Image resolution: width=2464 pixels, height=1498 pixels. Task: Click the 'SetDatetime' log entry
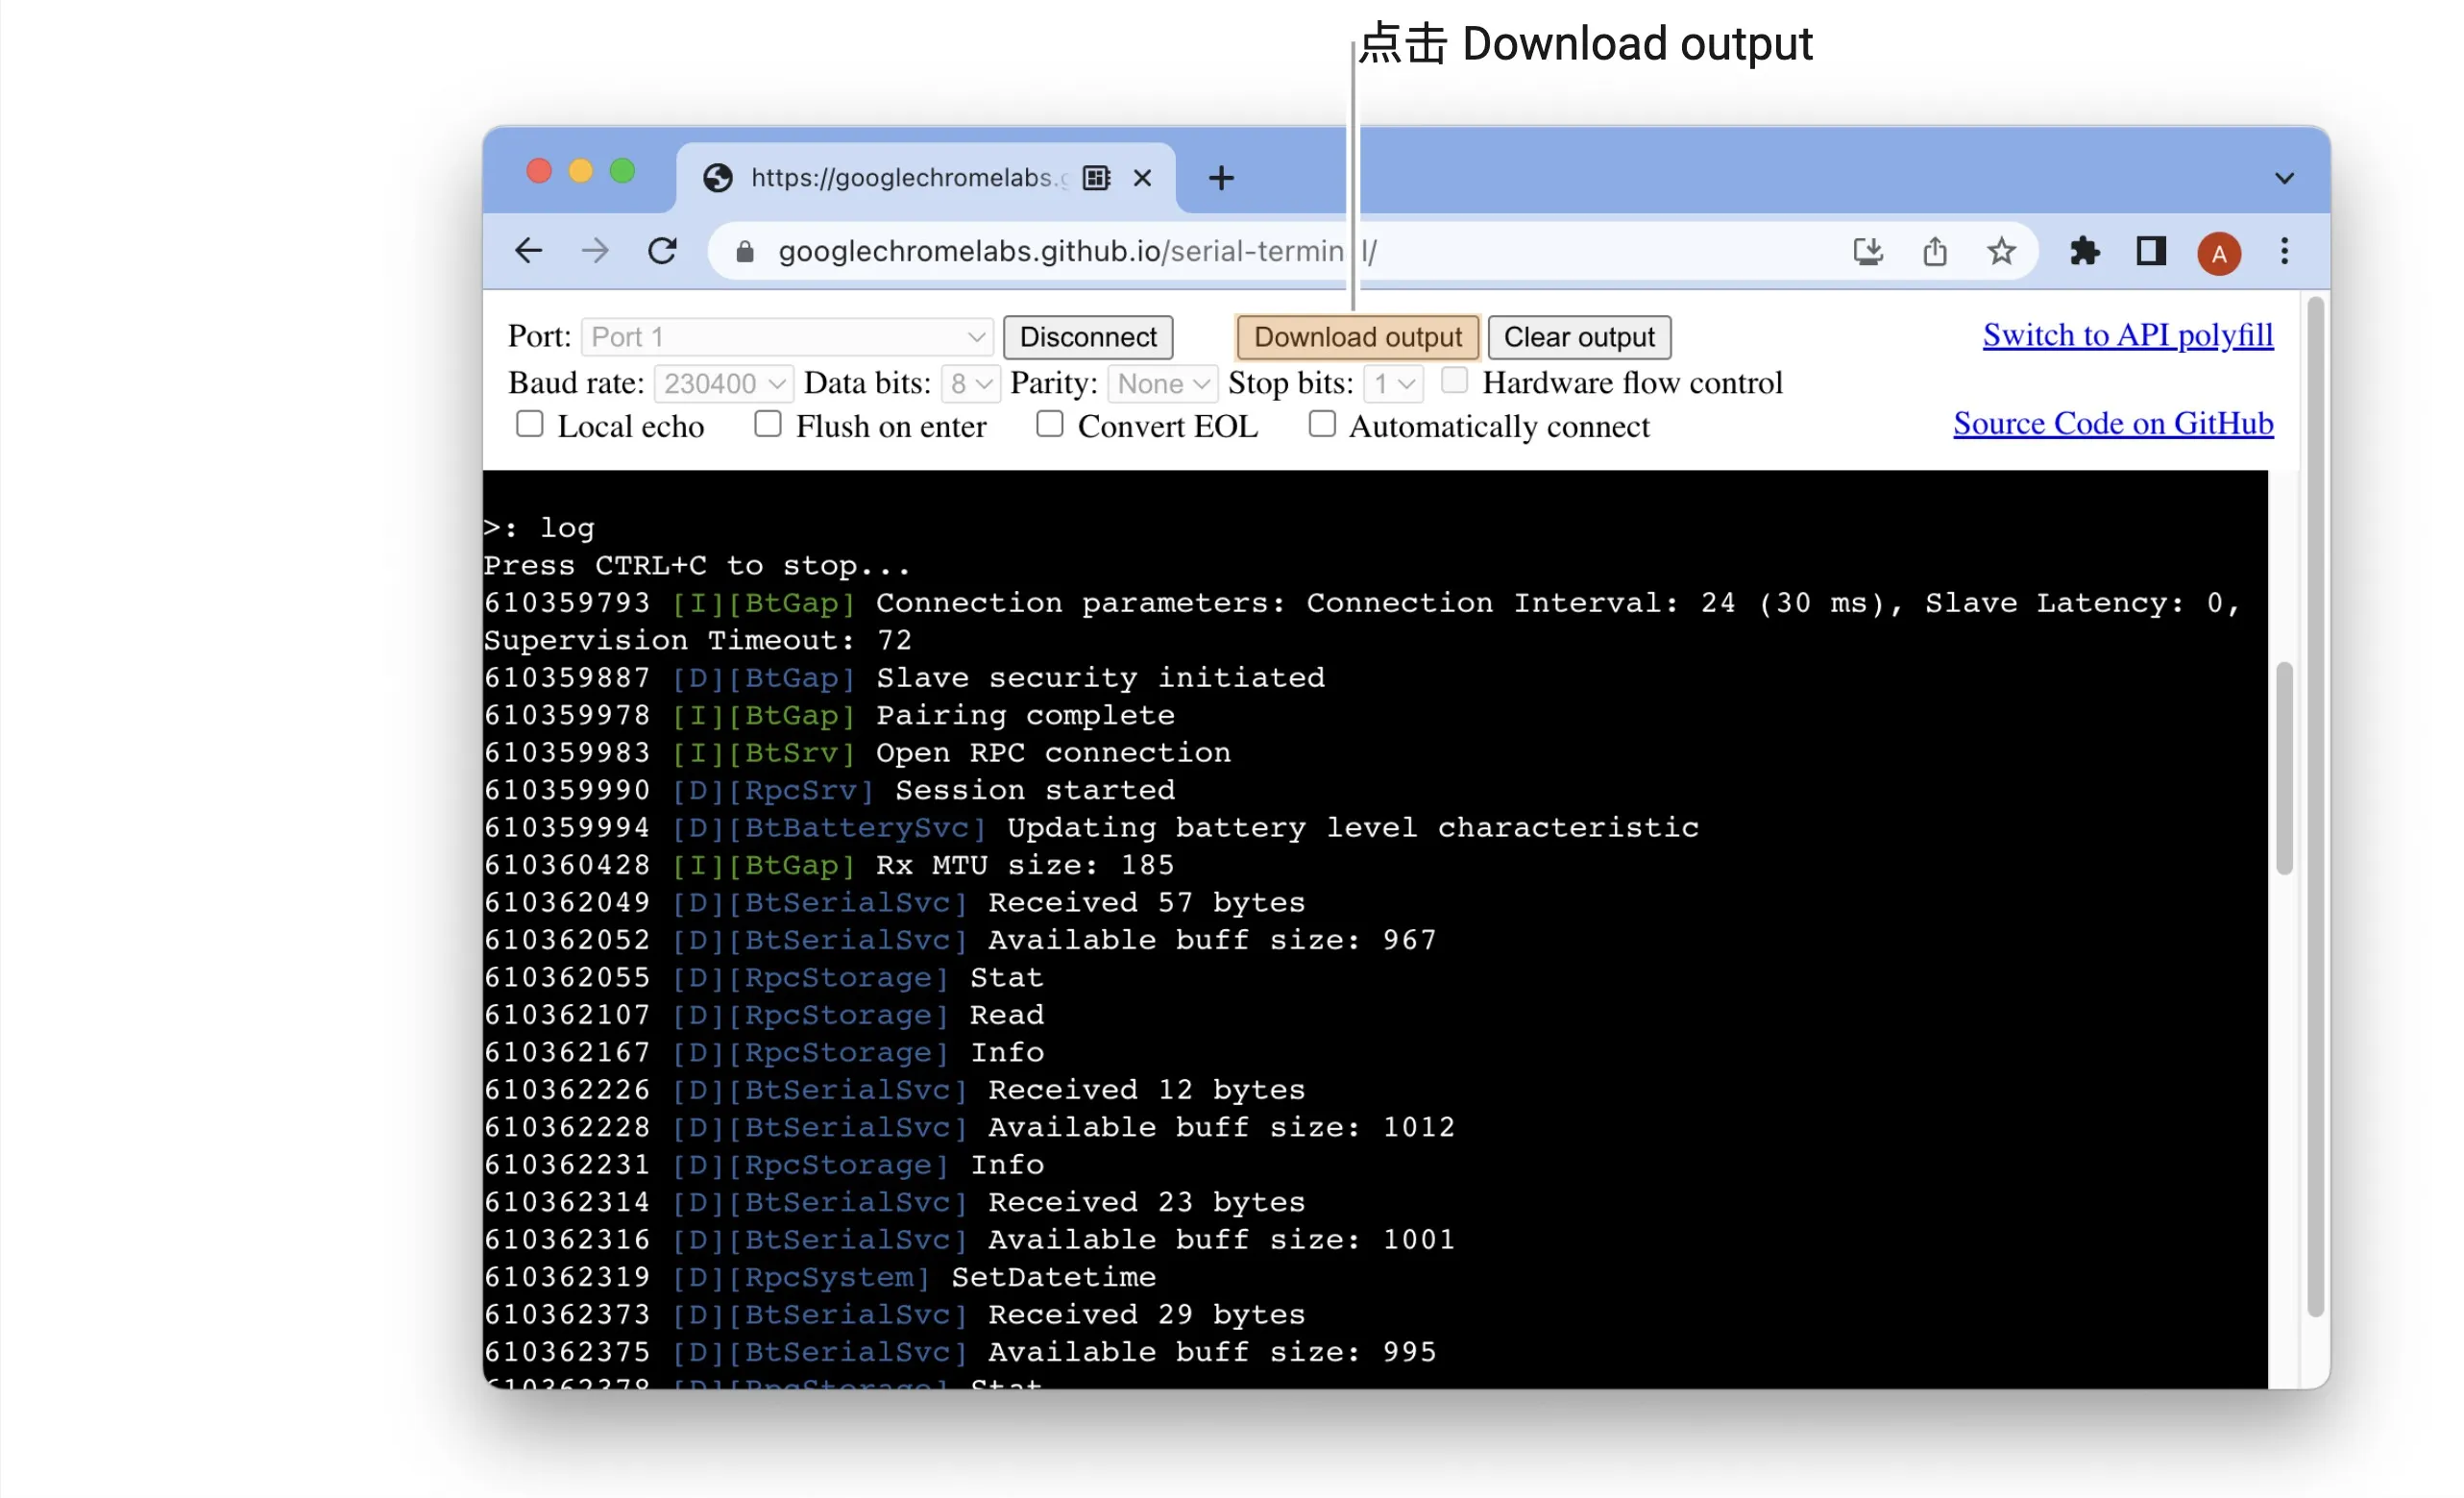coord(820,1277)
